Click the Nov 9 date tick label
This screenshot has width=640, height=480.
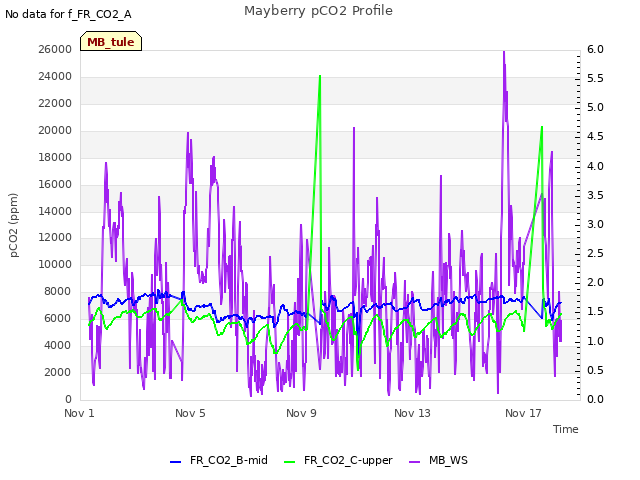tap(301, 413)
